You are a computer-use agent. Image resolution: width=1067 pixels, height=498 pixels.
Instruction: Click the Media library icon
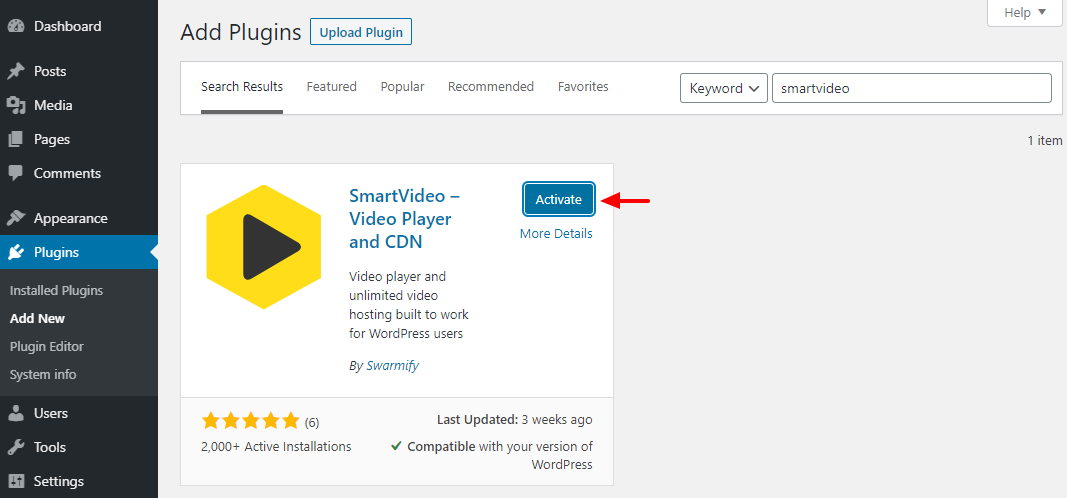click(16, 105)
